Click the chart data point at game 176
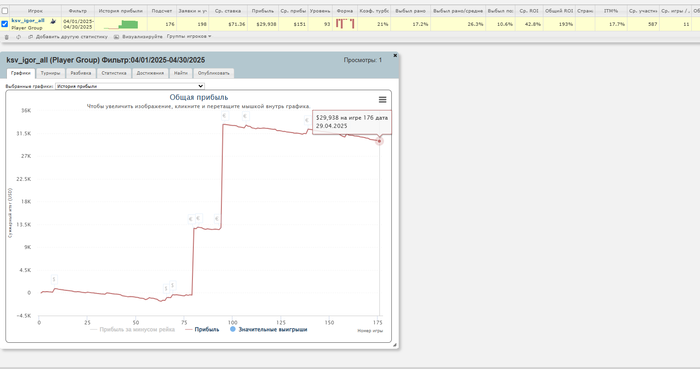 pos(379,141)
